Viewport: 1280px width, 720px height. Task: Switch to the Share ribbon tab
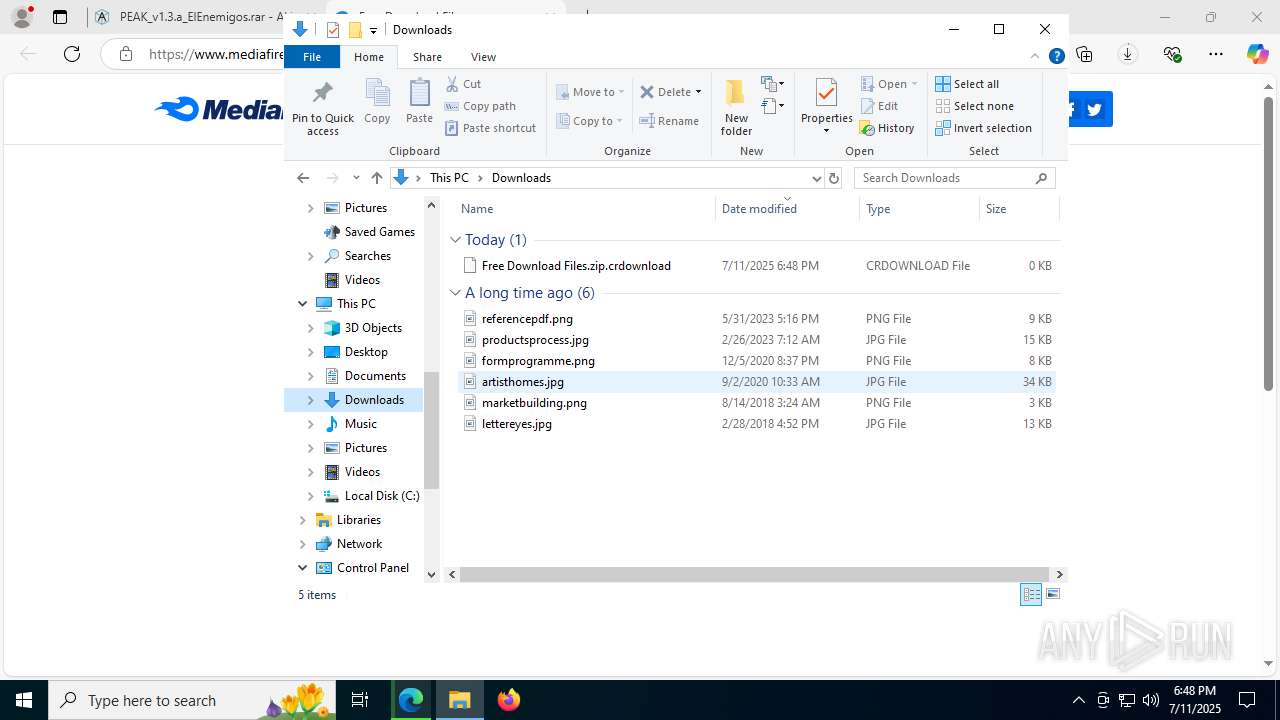(427, 57)
